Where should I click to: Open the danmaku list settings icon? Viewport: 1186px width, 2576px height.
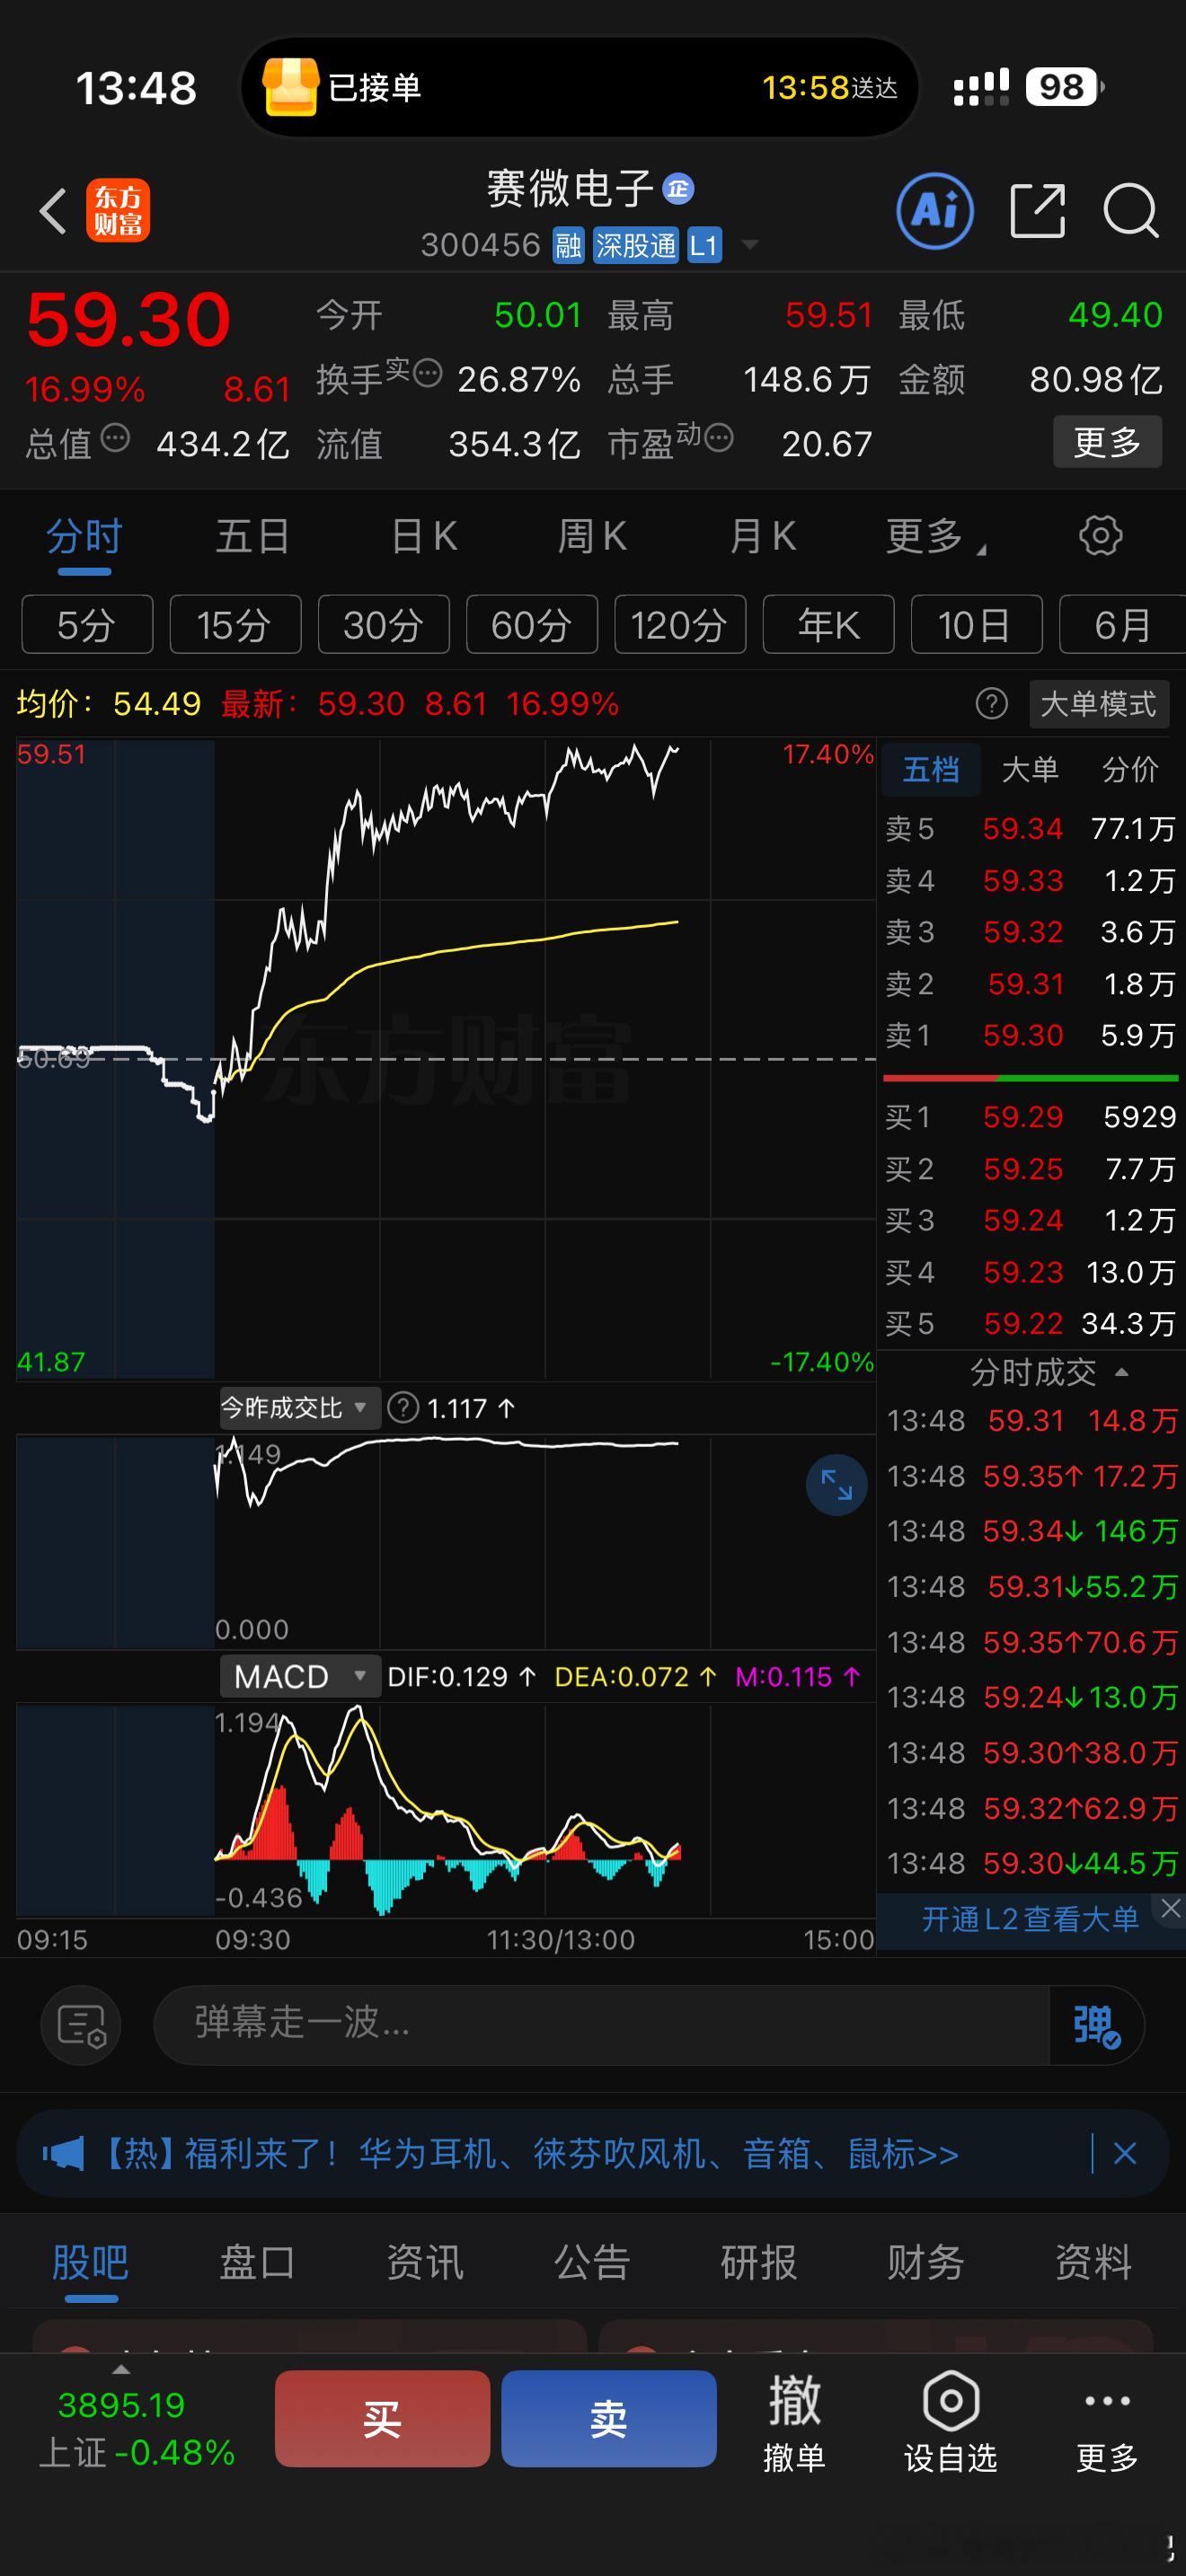[x=81, y=2025]
